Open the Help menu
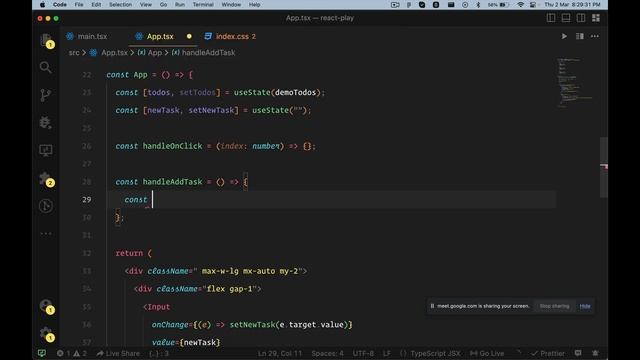Viewport: 640px width, 360px height. (x=254, y=5)
